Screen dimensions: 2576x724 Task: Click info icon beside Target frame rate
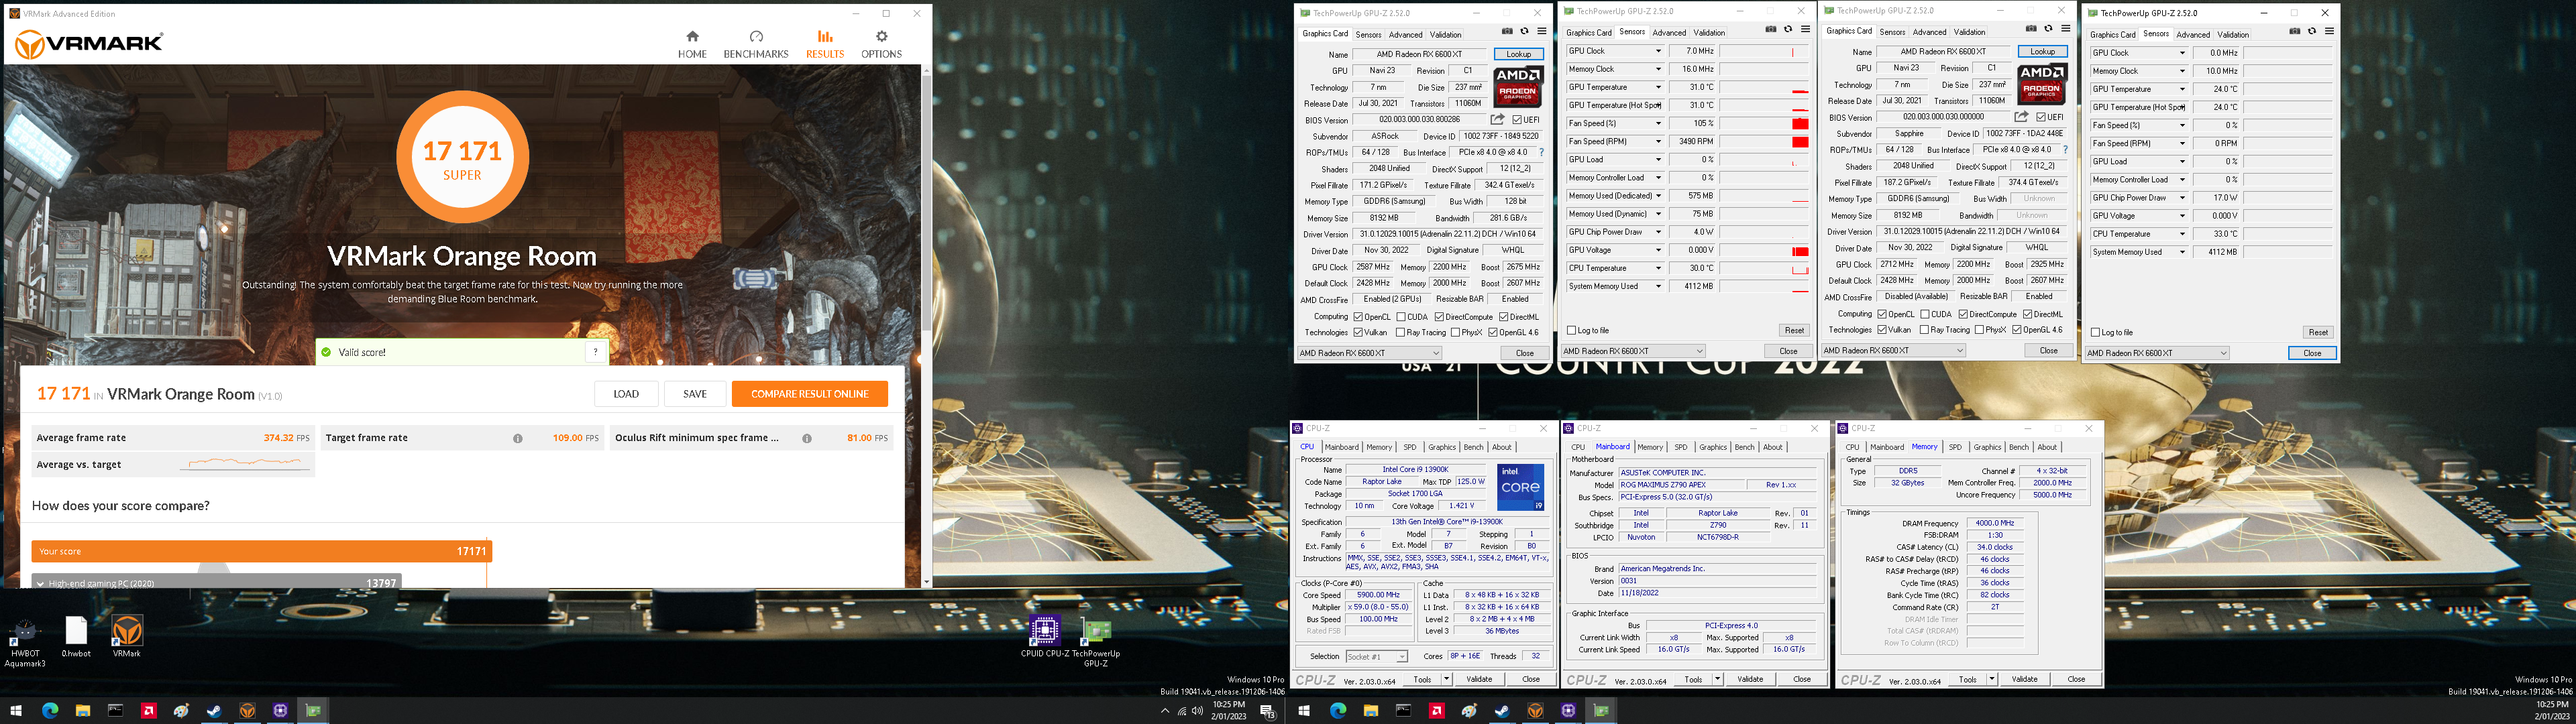[518, 438]
